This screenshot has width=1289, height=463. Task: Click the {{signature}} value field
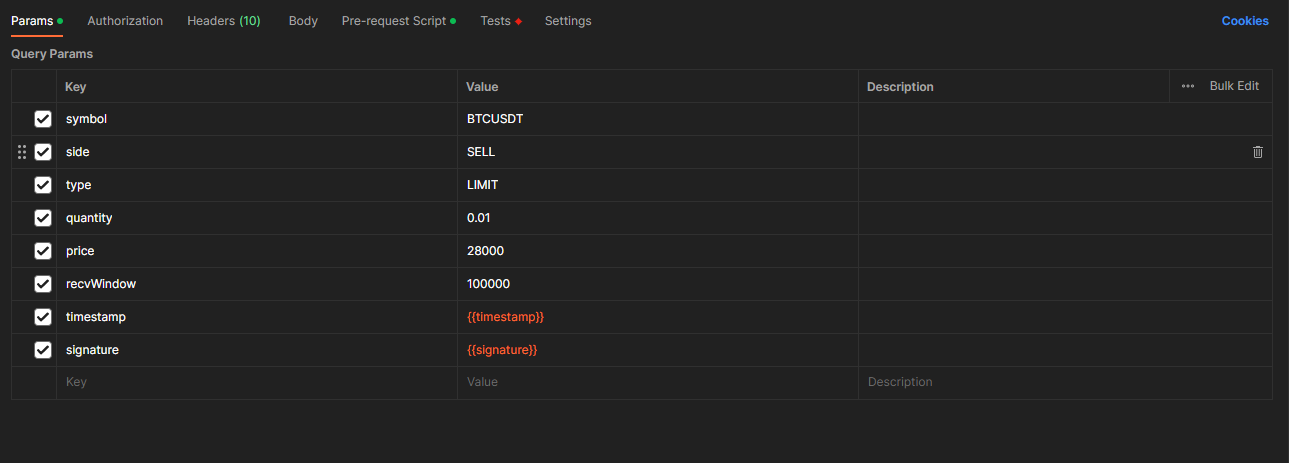point(502,350)
